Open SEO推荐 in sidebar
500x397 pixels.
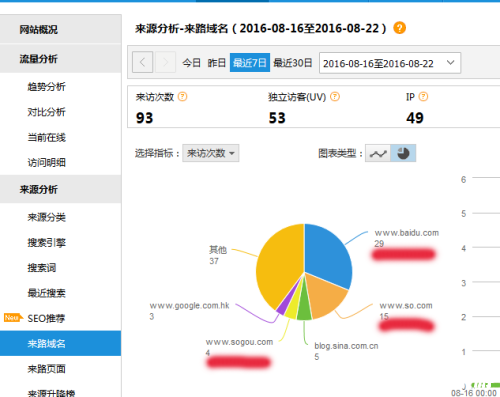46,318
